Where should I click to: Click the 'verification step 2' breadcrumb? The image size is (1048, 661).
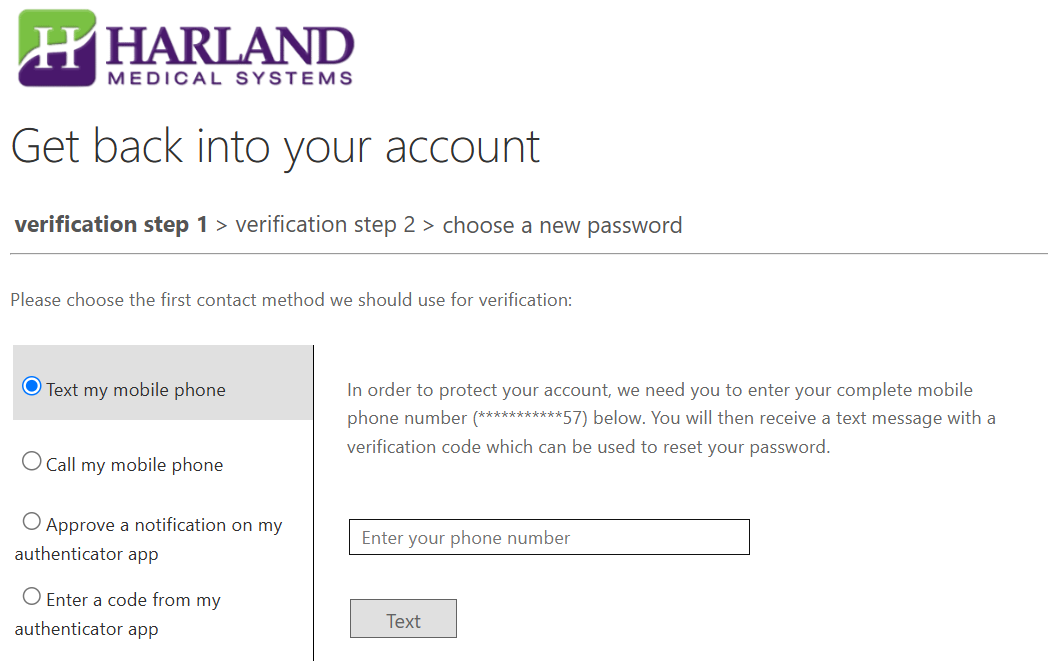[325, 225]
